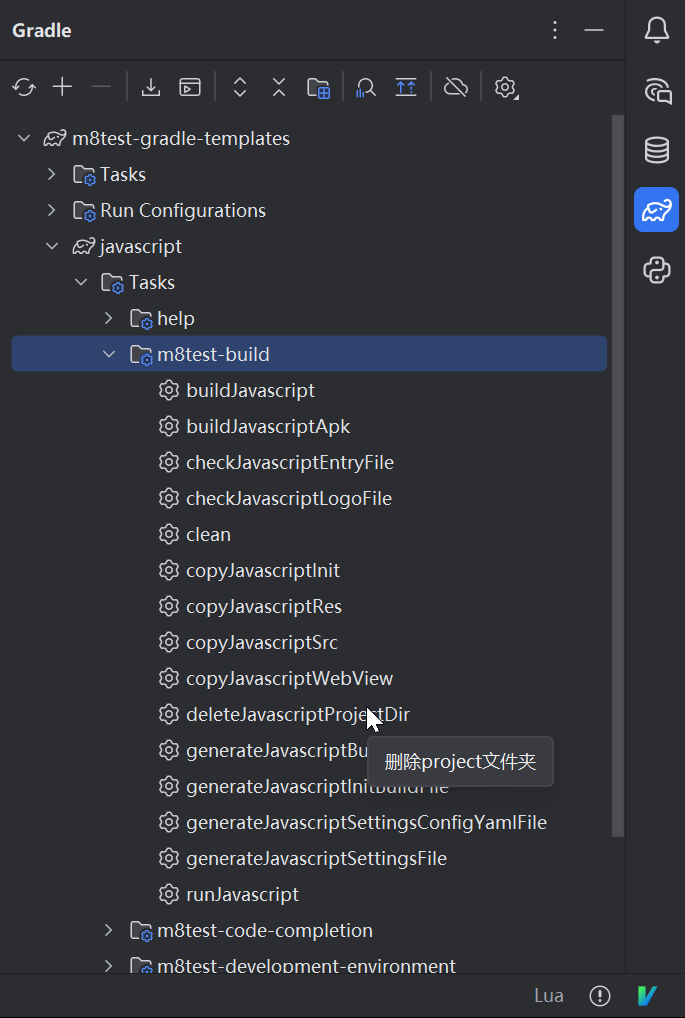Reload all Gradle projects
685x1018 pixels.
[x=24, y=87]
